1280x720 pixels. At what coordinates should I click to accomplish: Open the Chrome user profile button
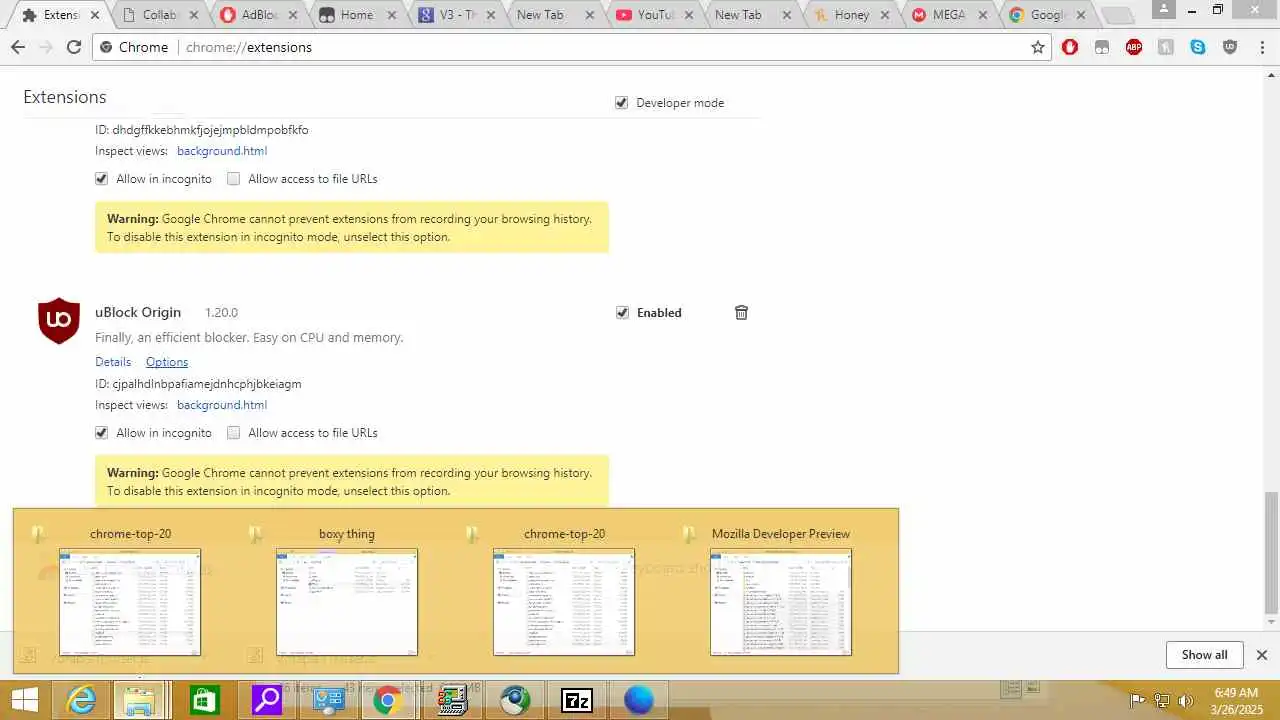1162,9
